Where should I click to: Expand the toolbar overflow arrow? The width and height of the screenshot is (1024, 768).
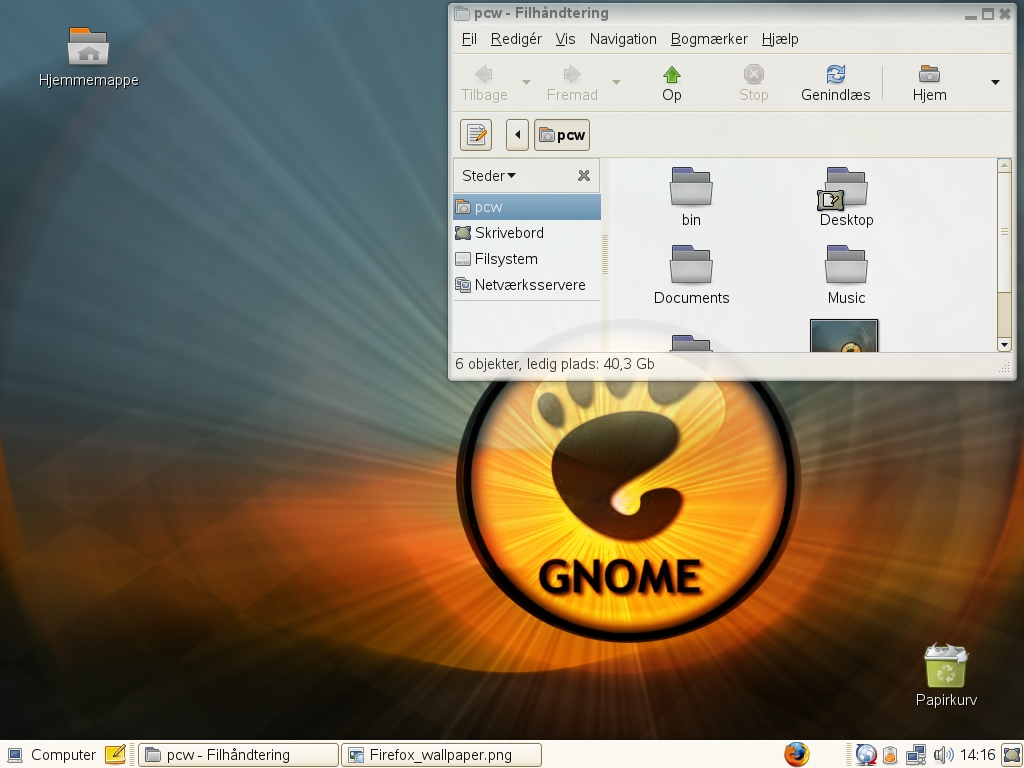[995, 82]
